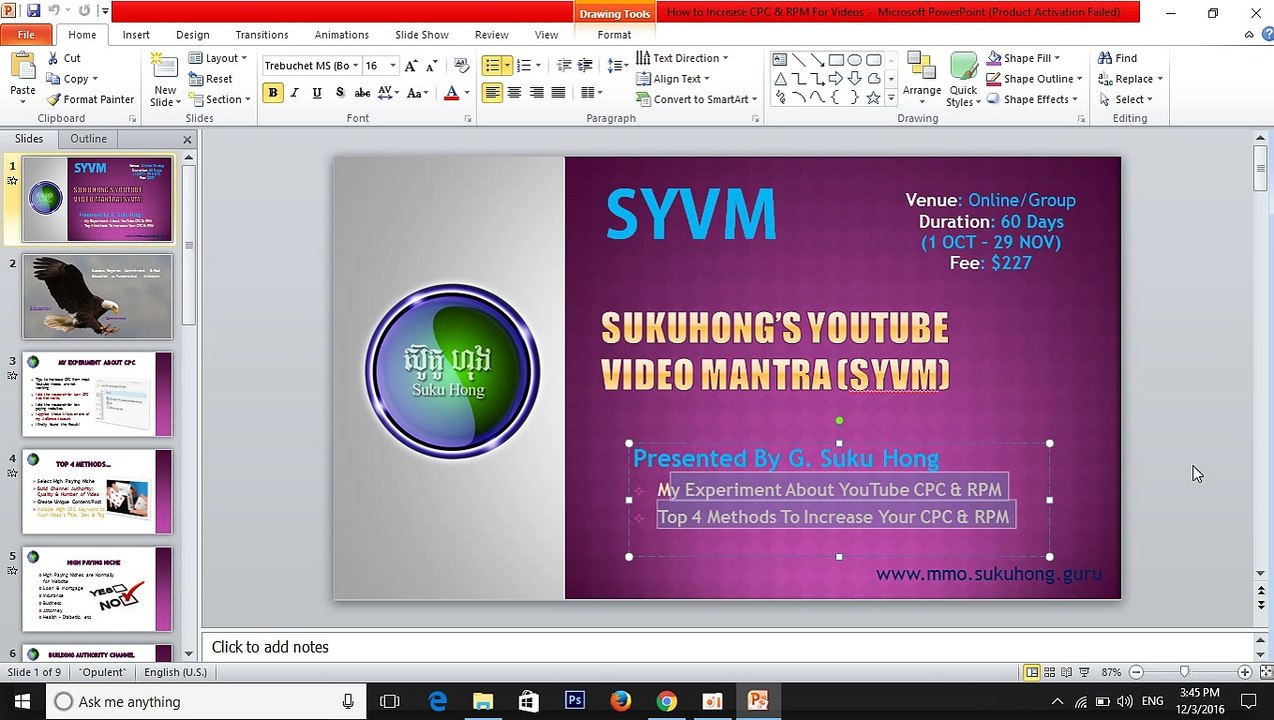1274x720 pixels.
Task: Click the zoom slider handle
Action: click(x=1184, y=672)
